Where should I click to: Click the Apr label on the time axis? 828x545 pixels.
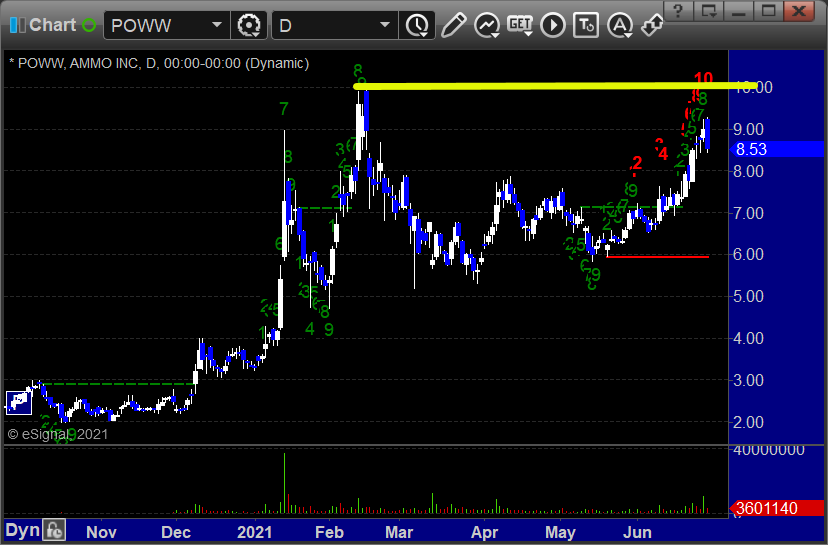coord(484,532)
